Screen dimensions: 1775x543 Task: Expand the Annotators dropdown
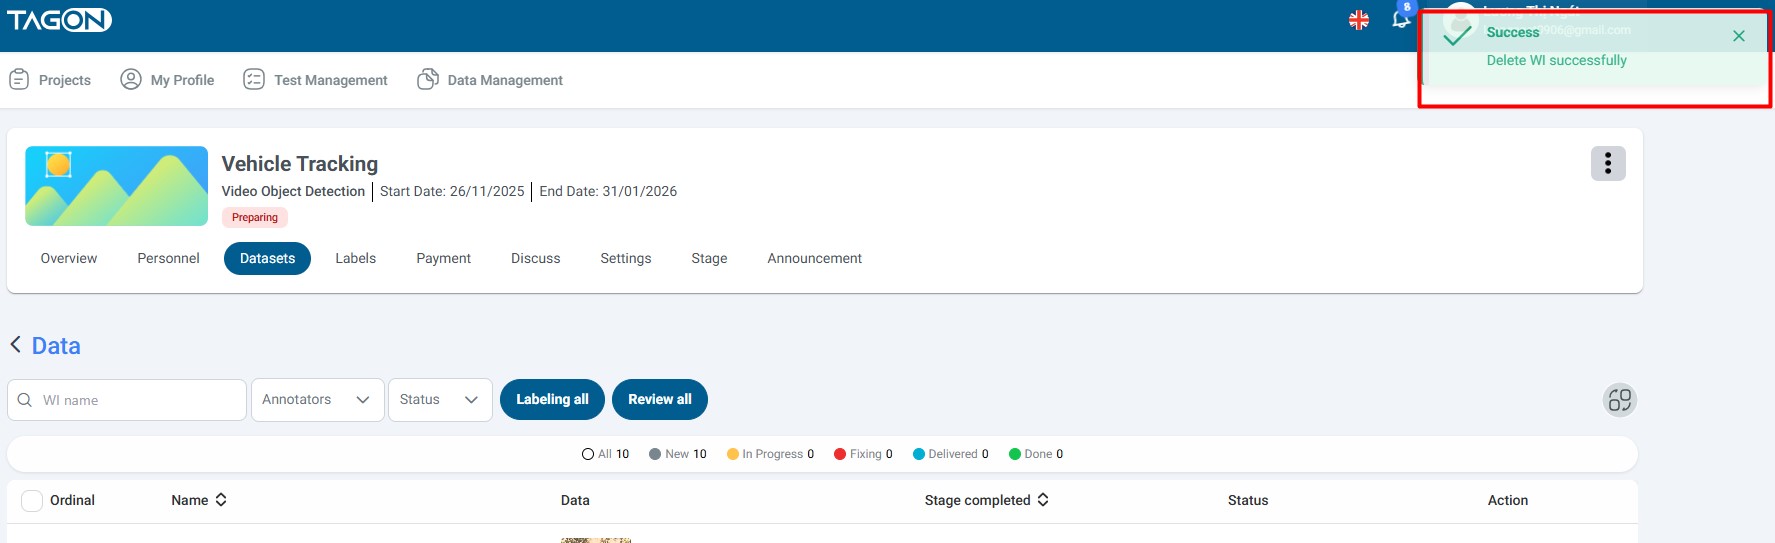(x=317, y=400)
